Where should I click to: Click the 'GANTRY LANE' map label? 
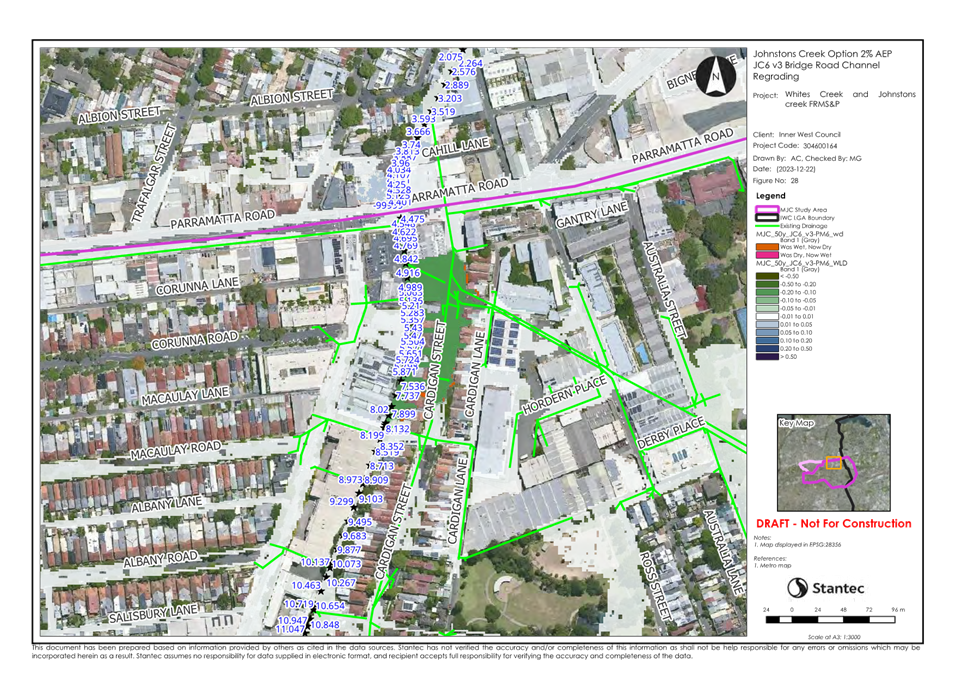[x=591, y=214]
